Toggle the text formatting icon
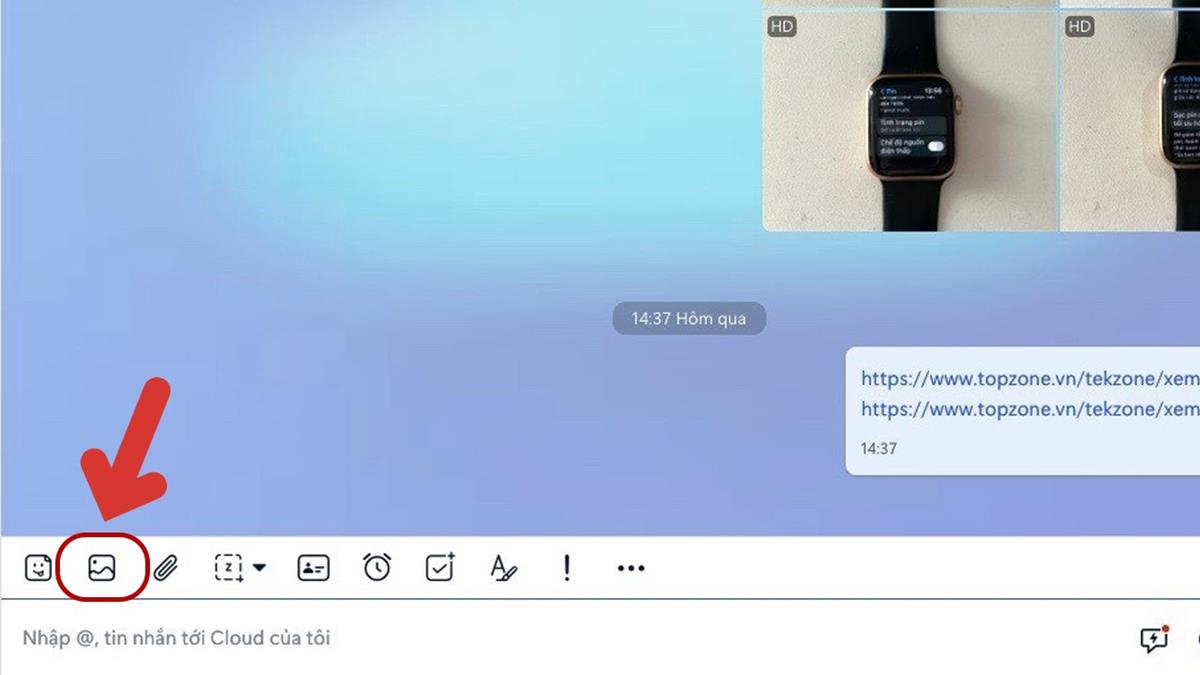The width and height of the screenshot is (1200, 675). pyautogui.click(x=503, y=568)
